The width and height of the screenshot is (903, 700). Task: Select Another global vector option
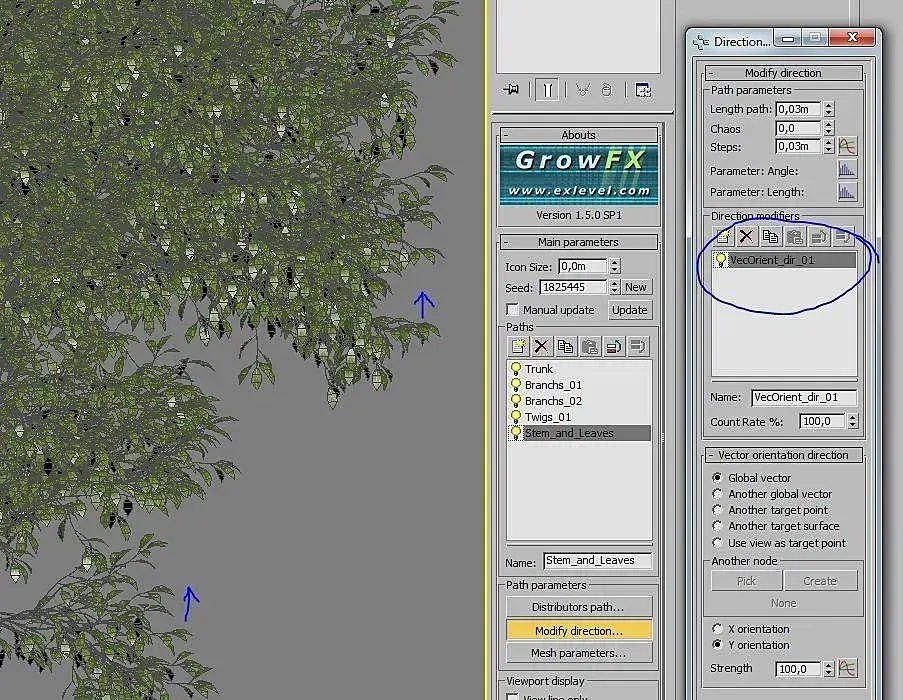717,494
